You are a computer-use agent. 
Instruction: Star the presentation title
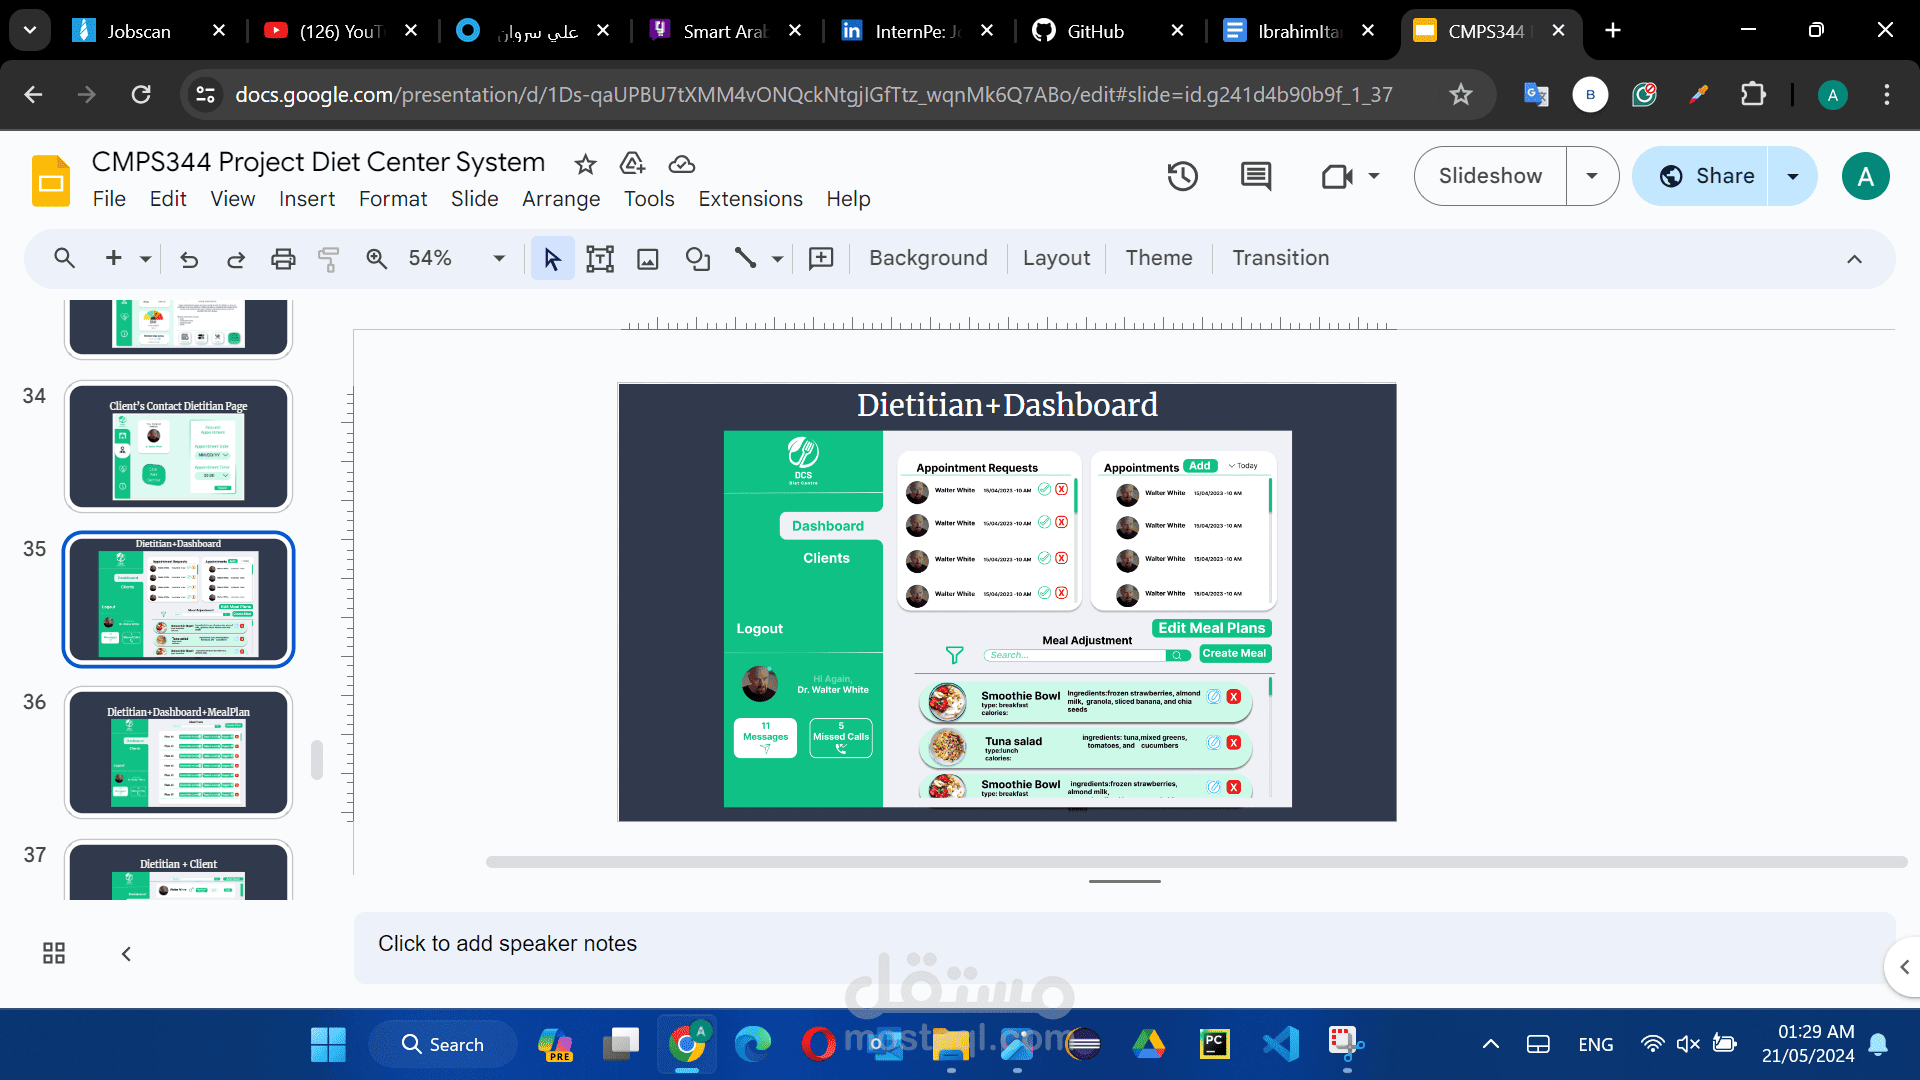point(585,164)
